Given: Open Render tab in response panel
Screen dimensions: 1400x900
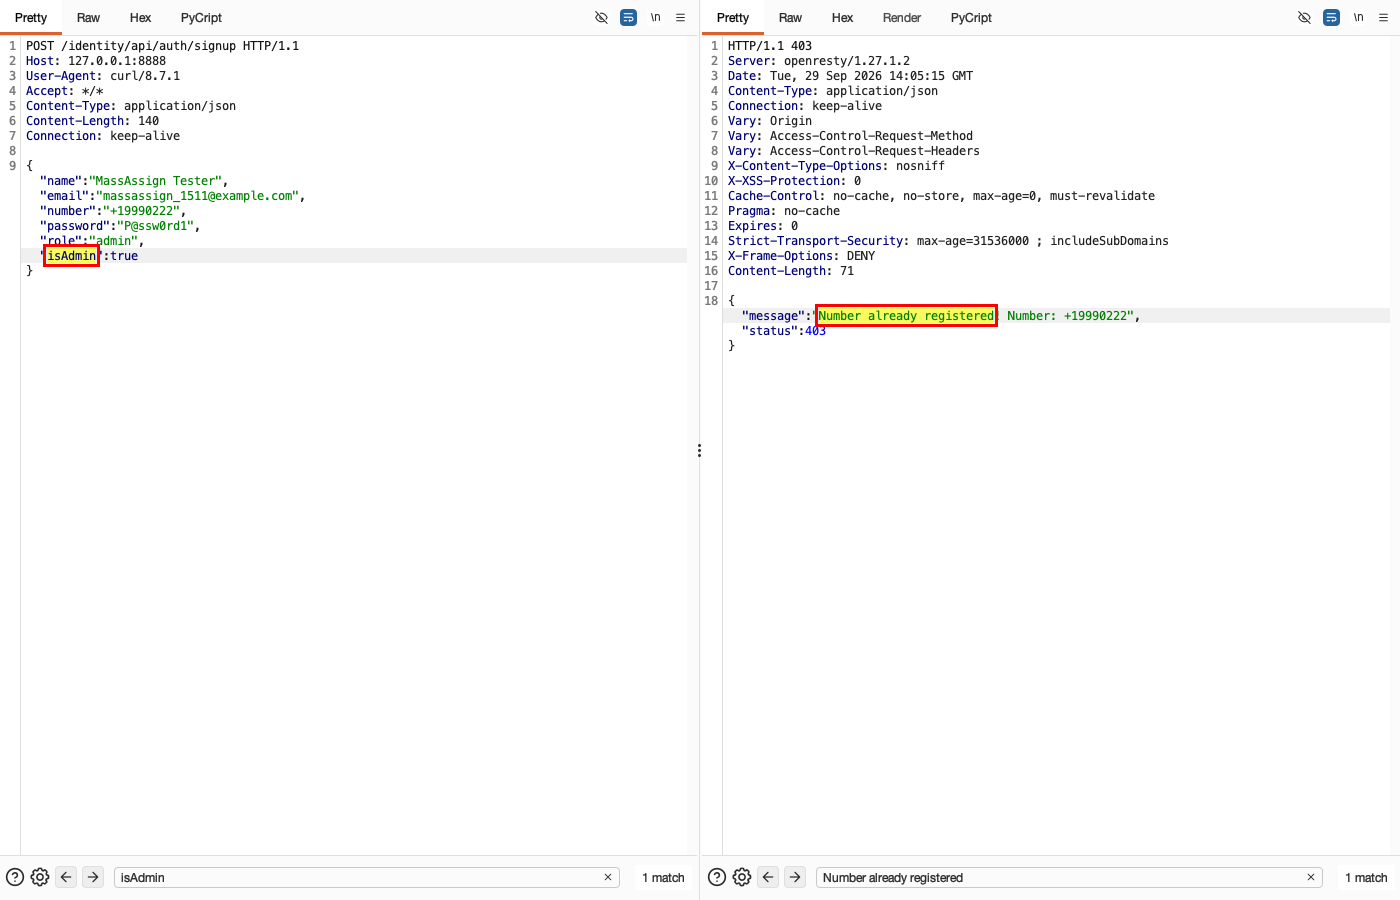Looking at the screenshot, I should [902, 17].
